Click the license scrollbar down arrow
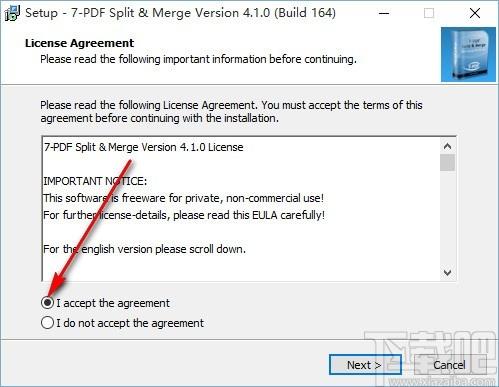Image resolution: width=499 pixels, height=387 pixels. coord(447,273)
